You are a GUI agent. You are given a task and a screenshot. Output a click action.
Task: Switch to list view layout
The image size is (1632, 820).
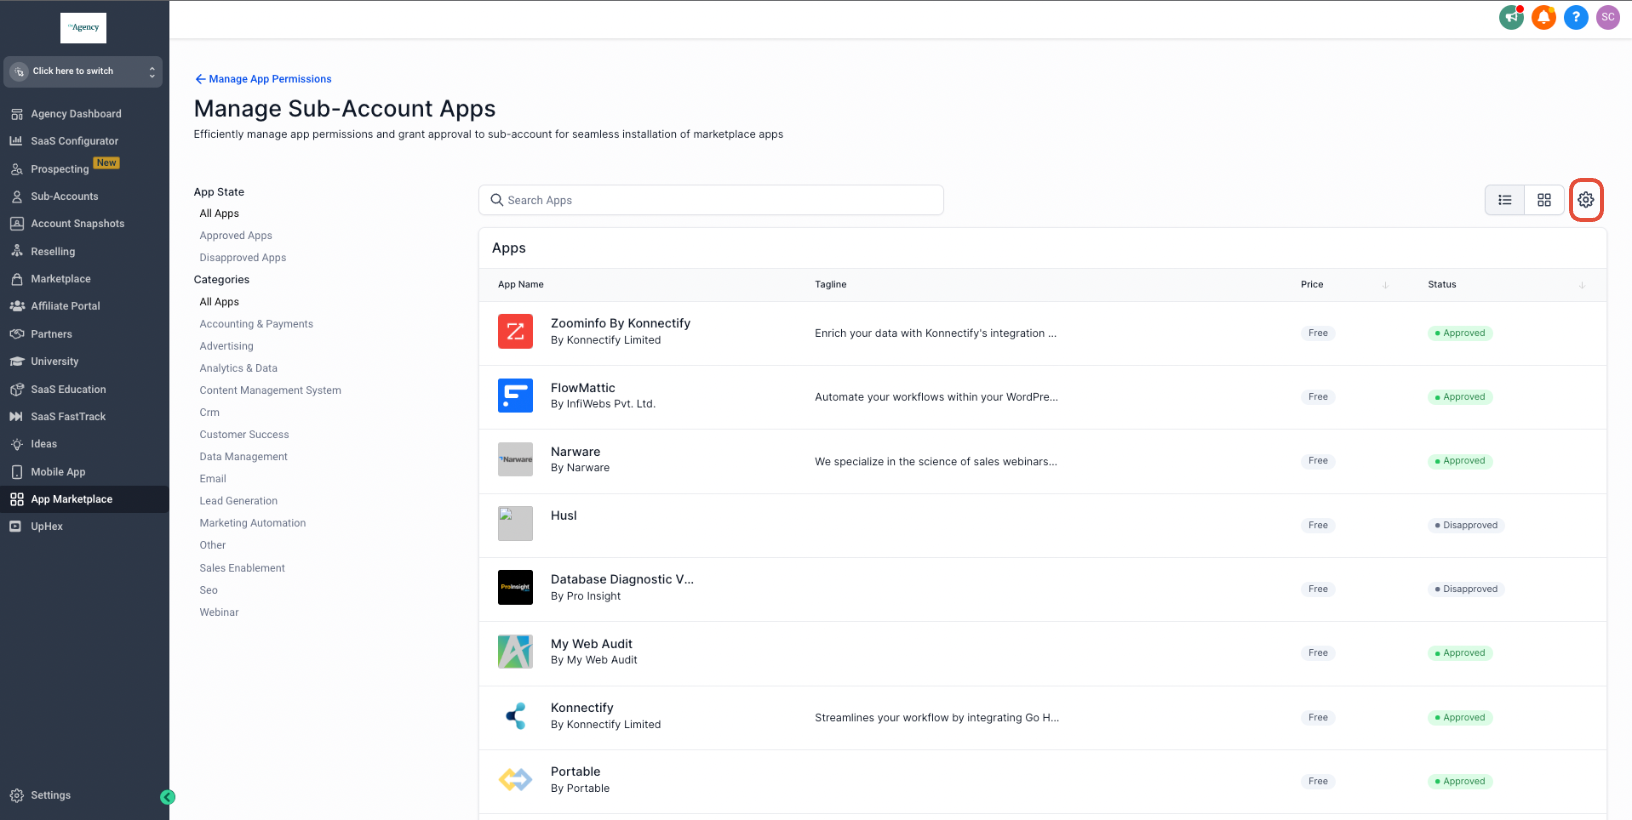tap(1505, 200)
